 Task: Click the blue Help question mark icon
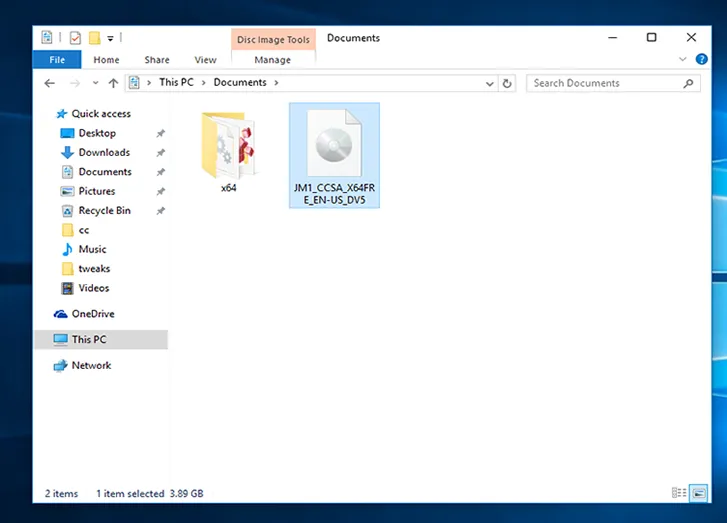point(702,60)
